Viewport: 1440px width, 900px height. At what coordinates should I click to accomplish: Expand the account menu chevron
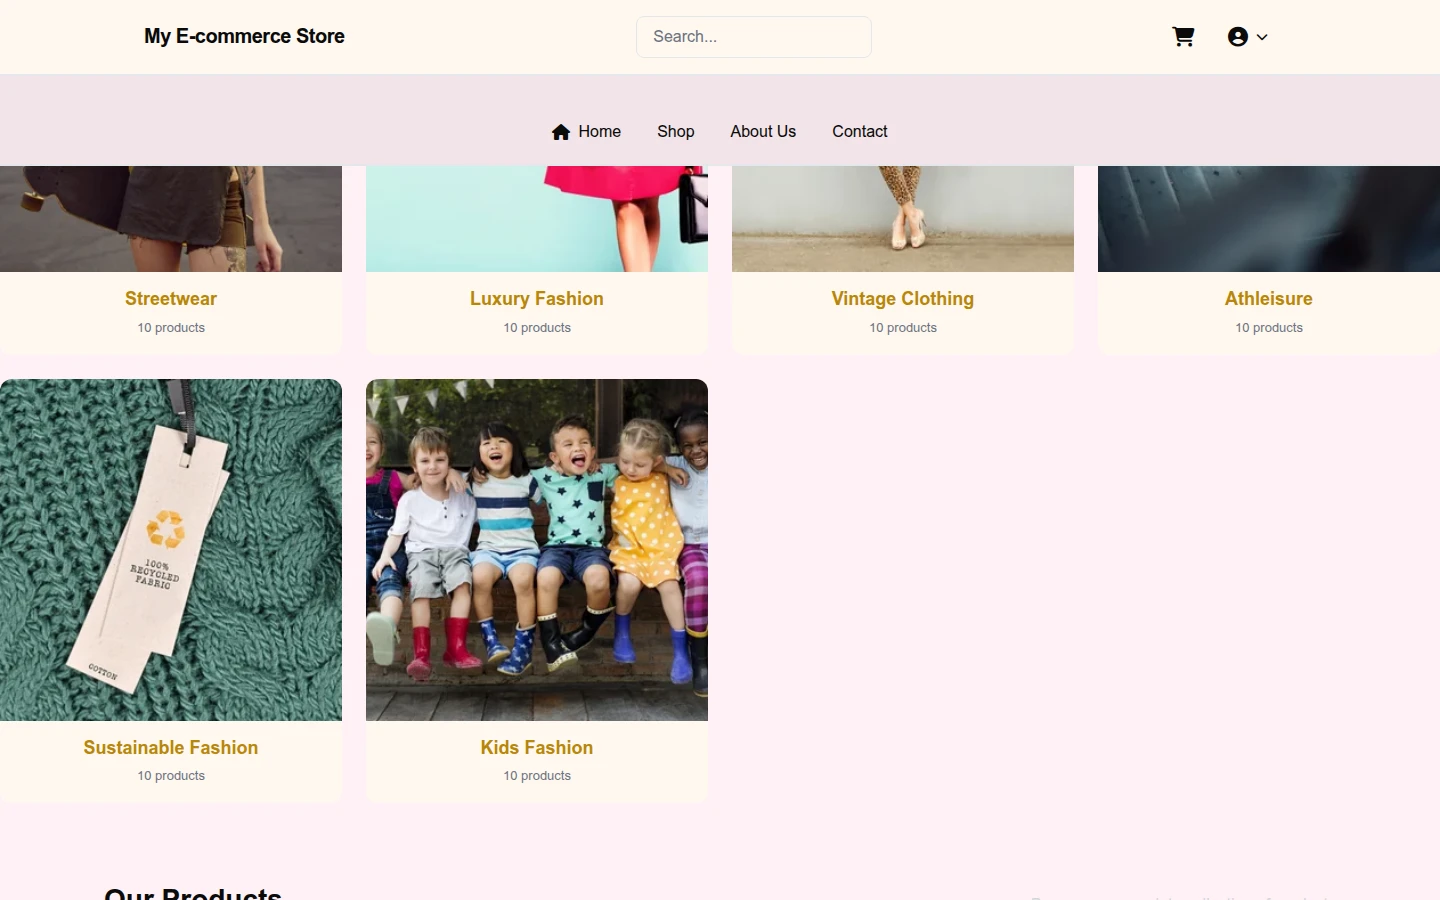[x=1262, y=37]
